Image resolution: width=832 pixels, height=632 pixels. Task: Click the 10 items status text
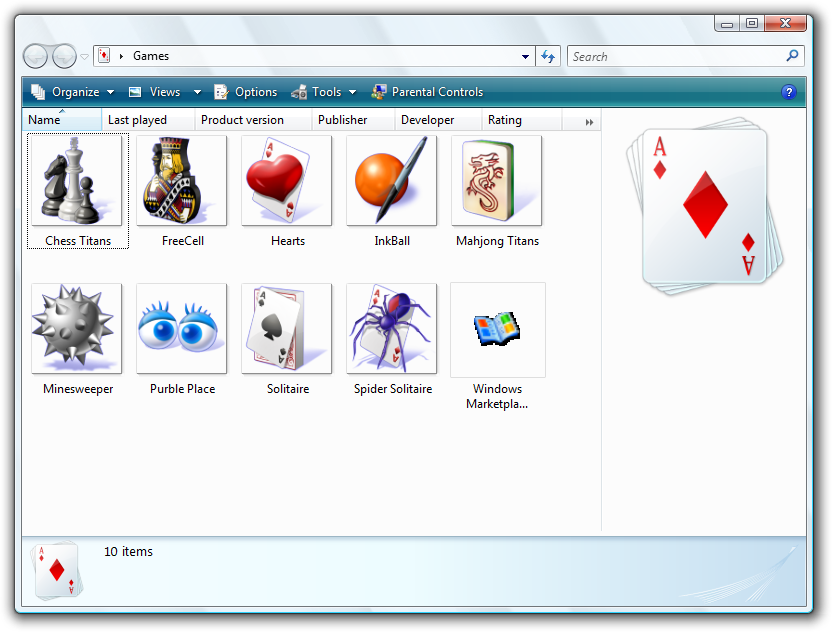[x=128, y=552]
